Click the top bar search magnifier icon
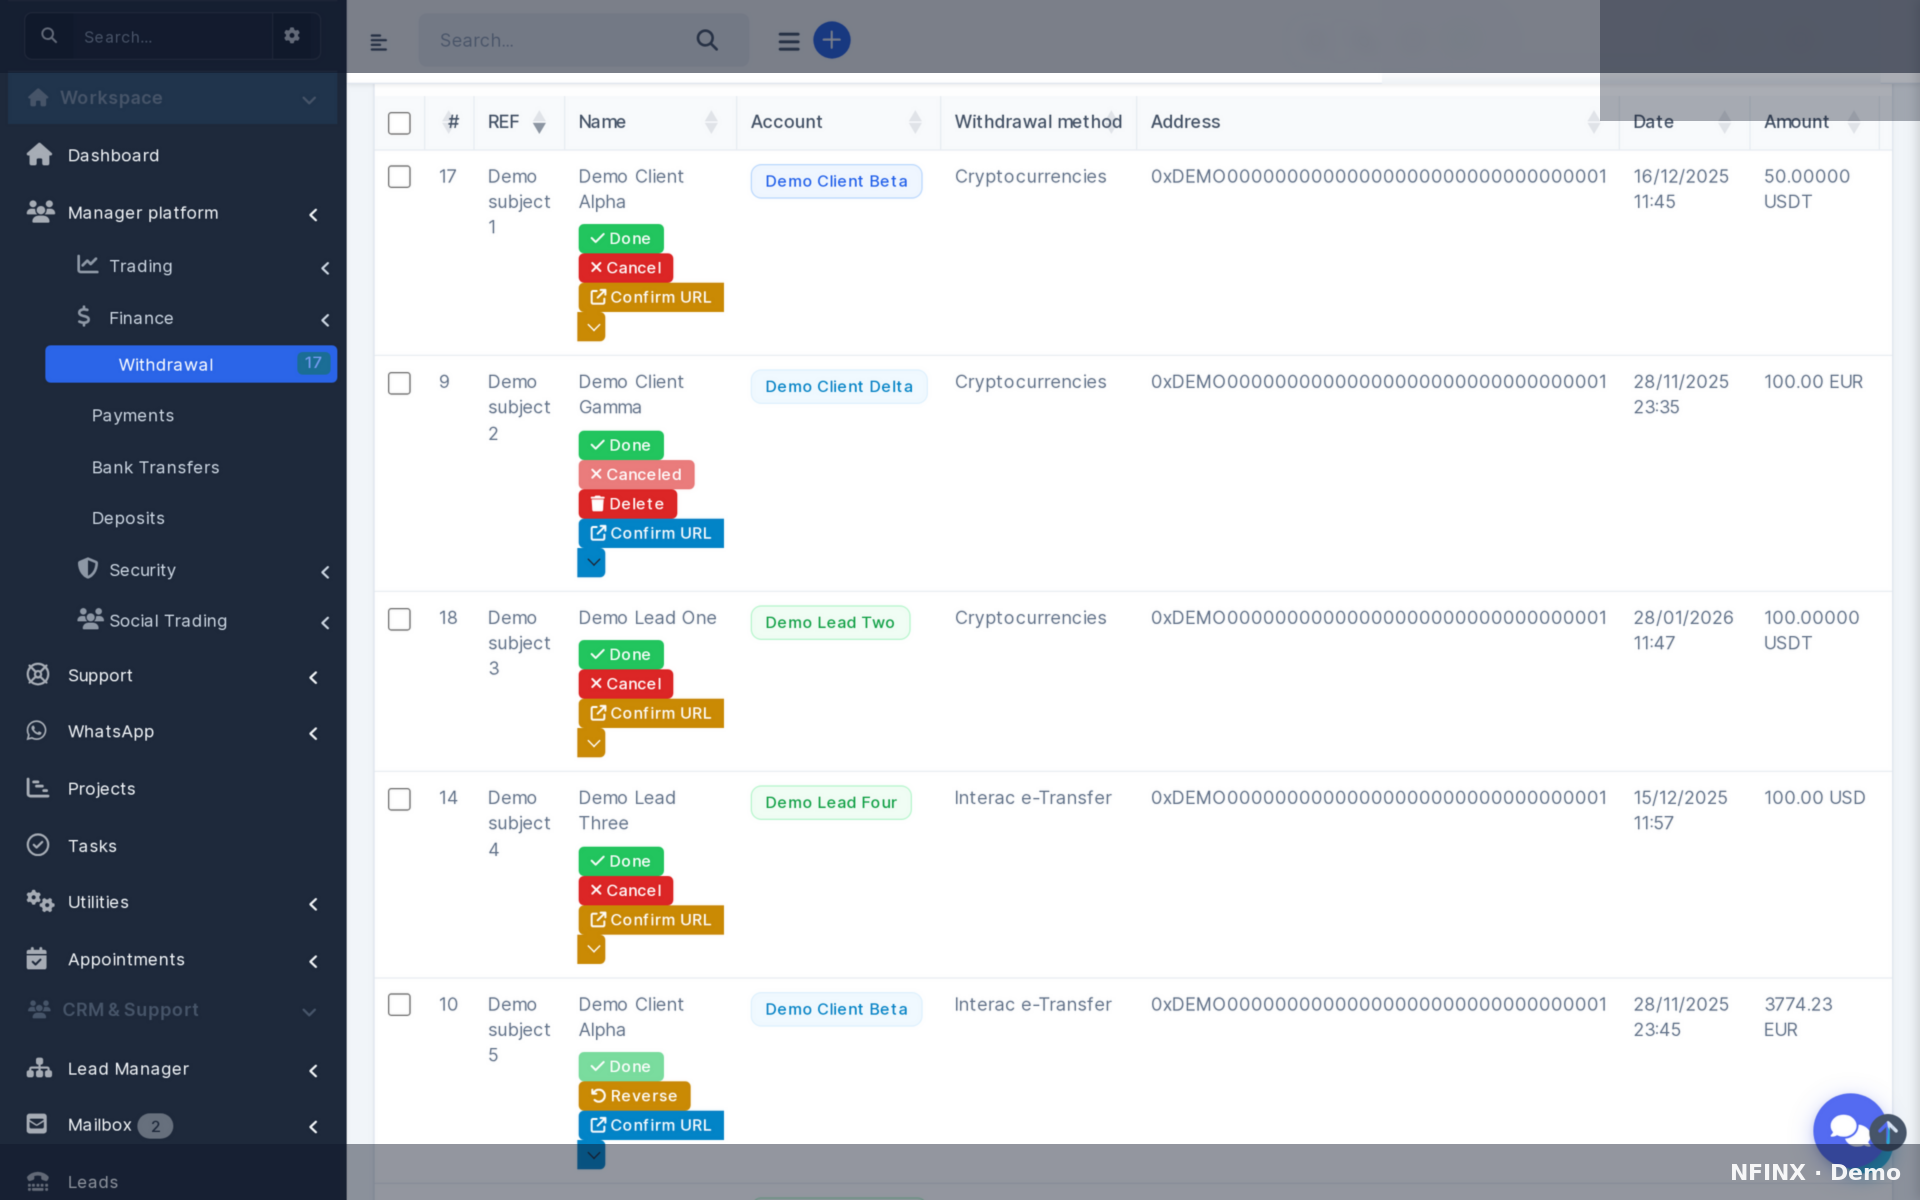 click(707, 40)
